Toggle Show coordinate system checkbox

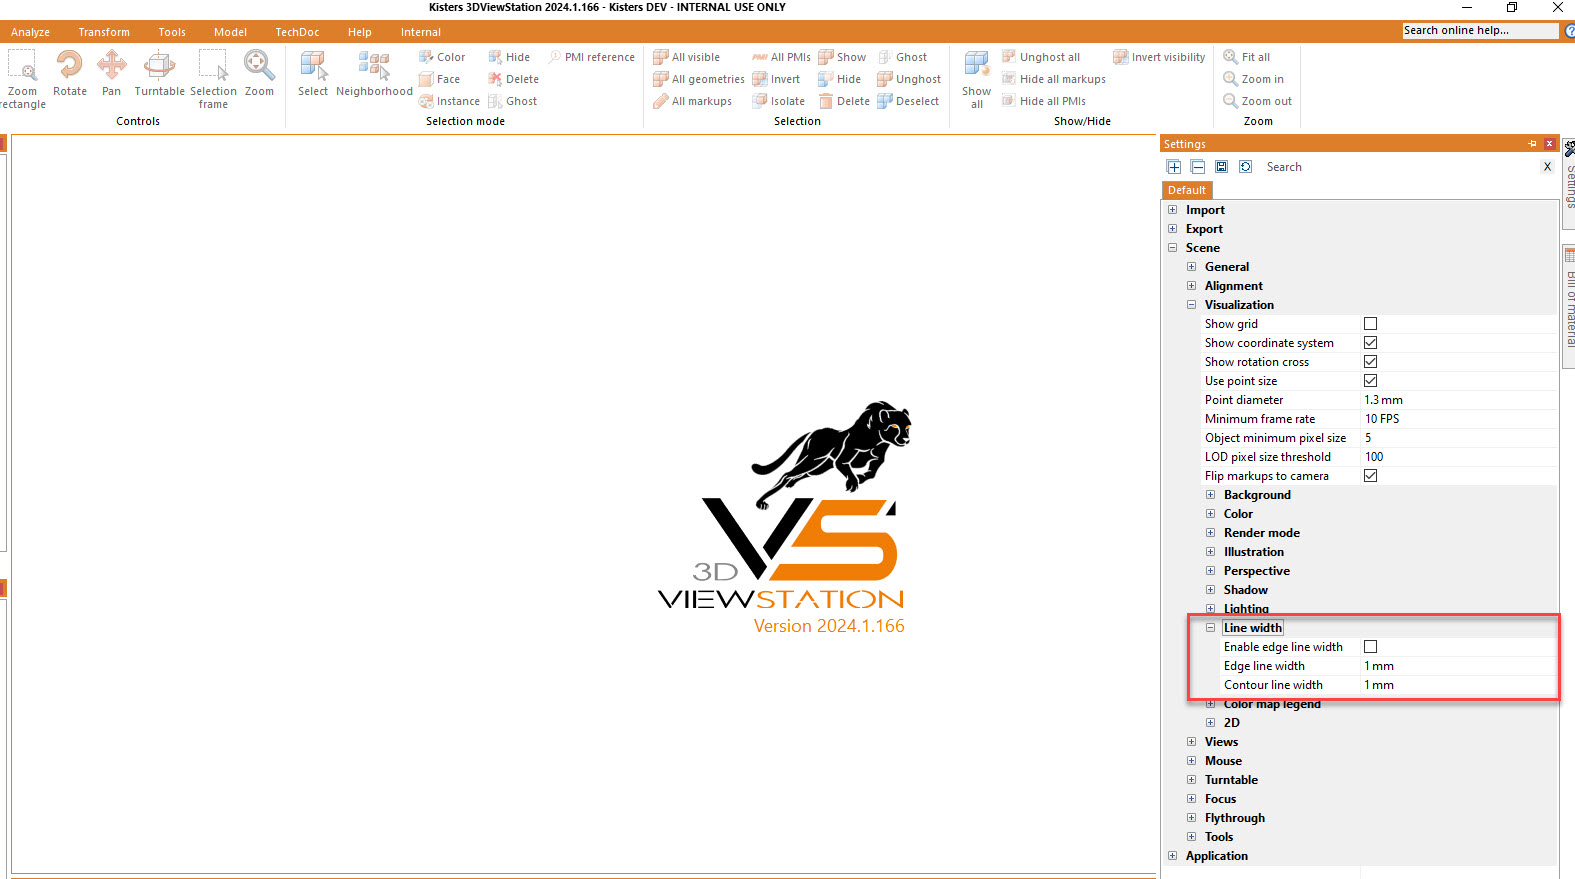(1370, 343)
